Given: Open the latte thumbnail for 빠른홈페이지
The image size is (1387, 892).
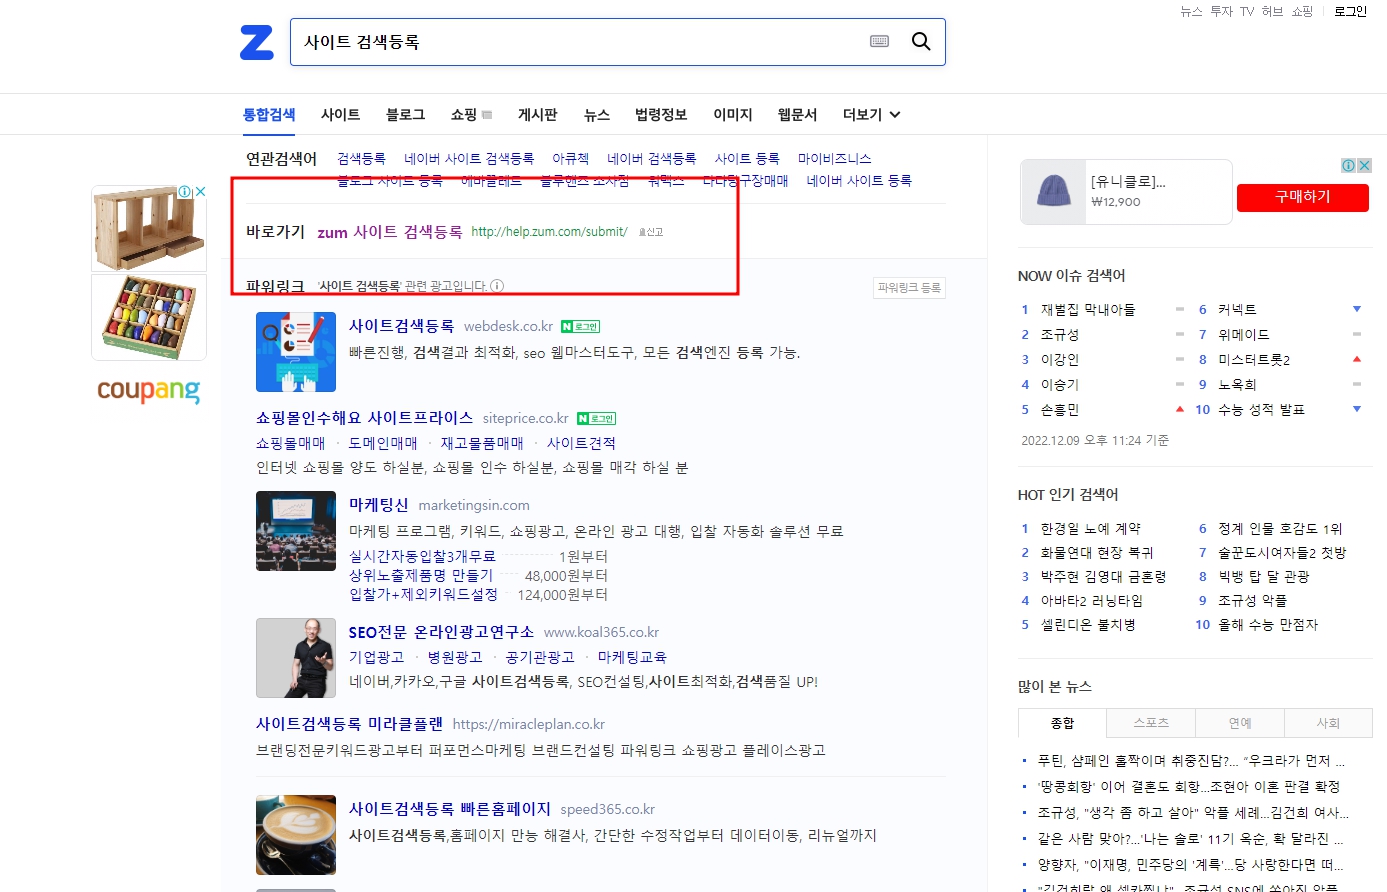Looking at the screenshot, I should coord(296,835).
